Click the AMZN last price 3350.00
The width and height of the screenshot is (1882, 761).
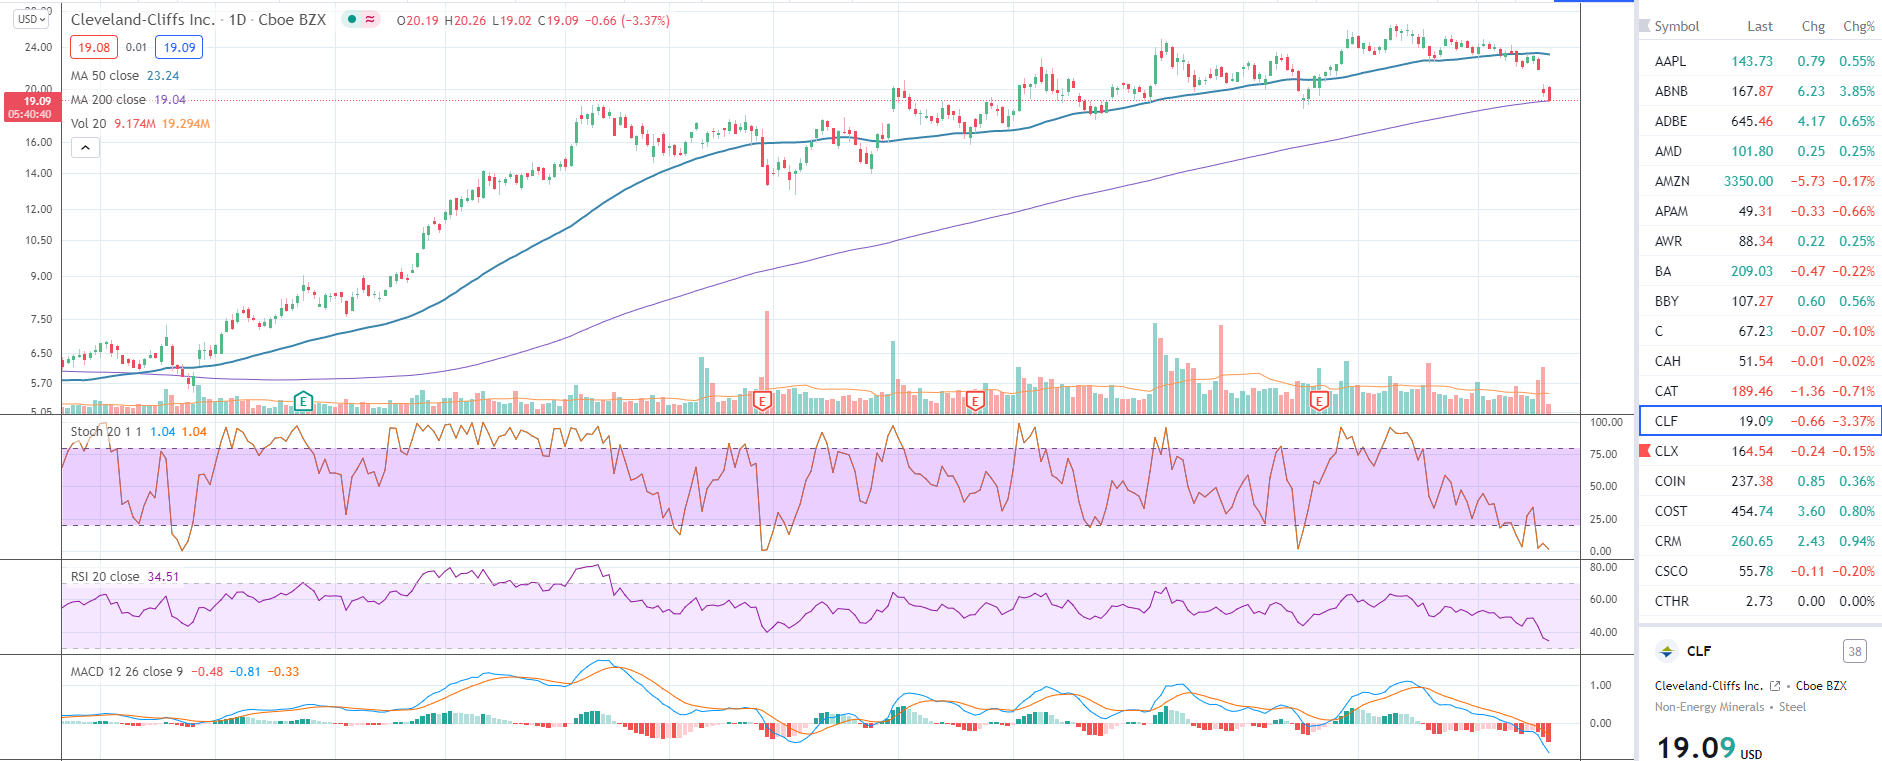[x=1748, y=181]
